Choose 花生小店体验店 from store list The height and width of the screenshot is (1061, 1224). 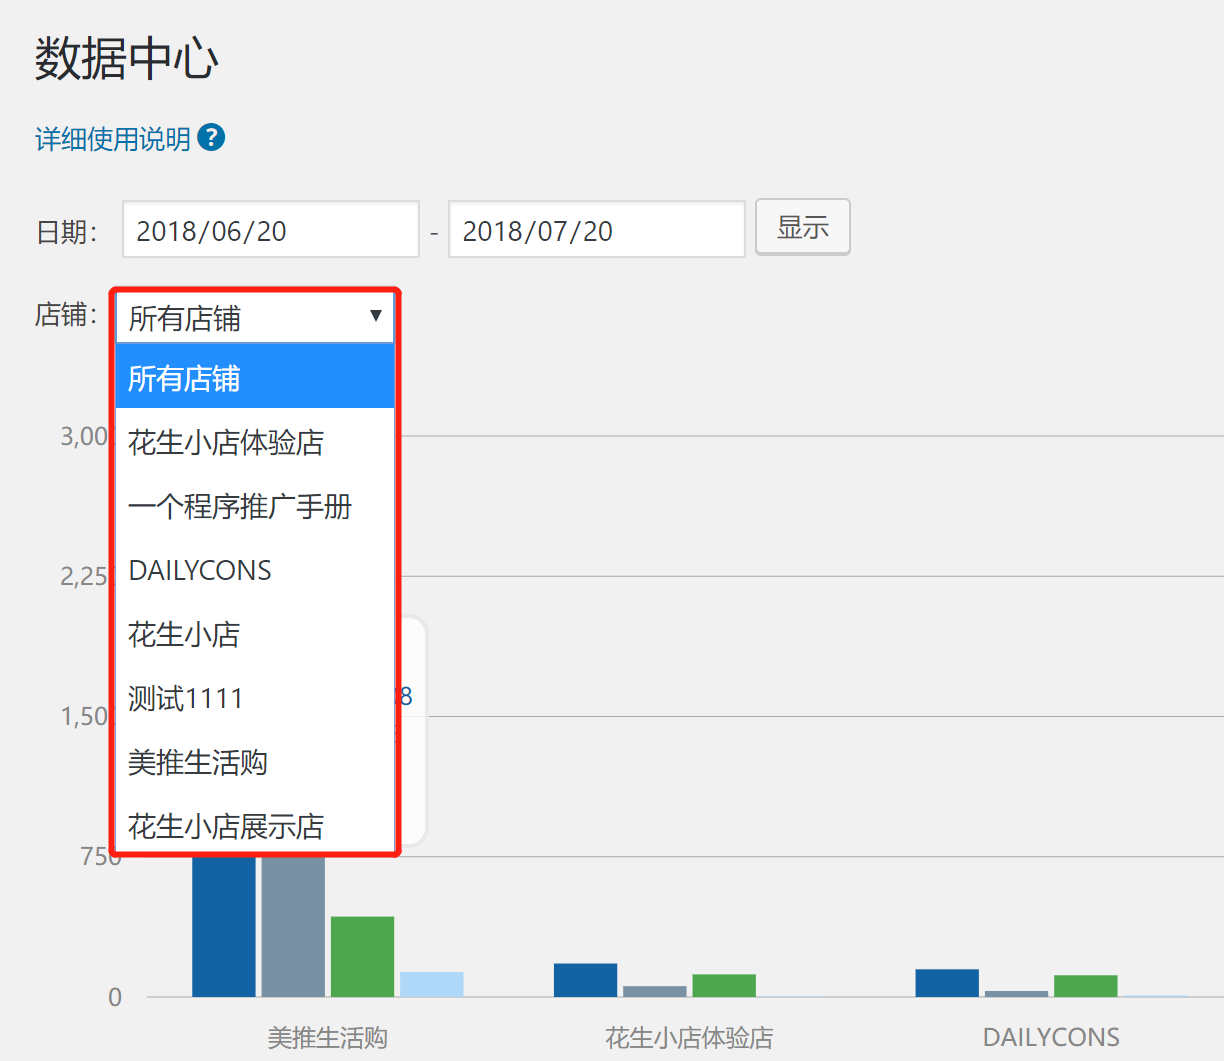255,442
